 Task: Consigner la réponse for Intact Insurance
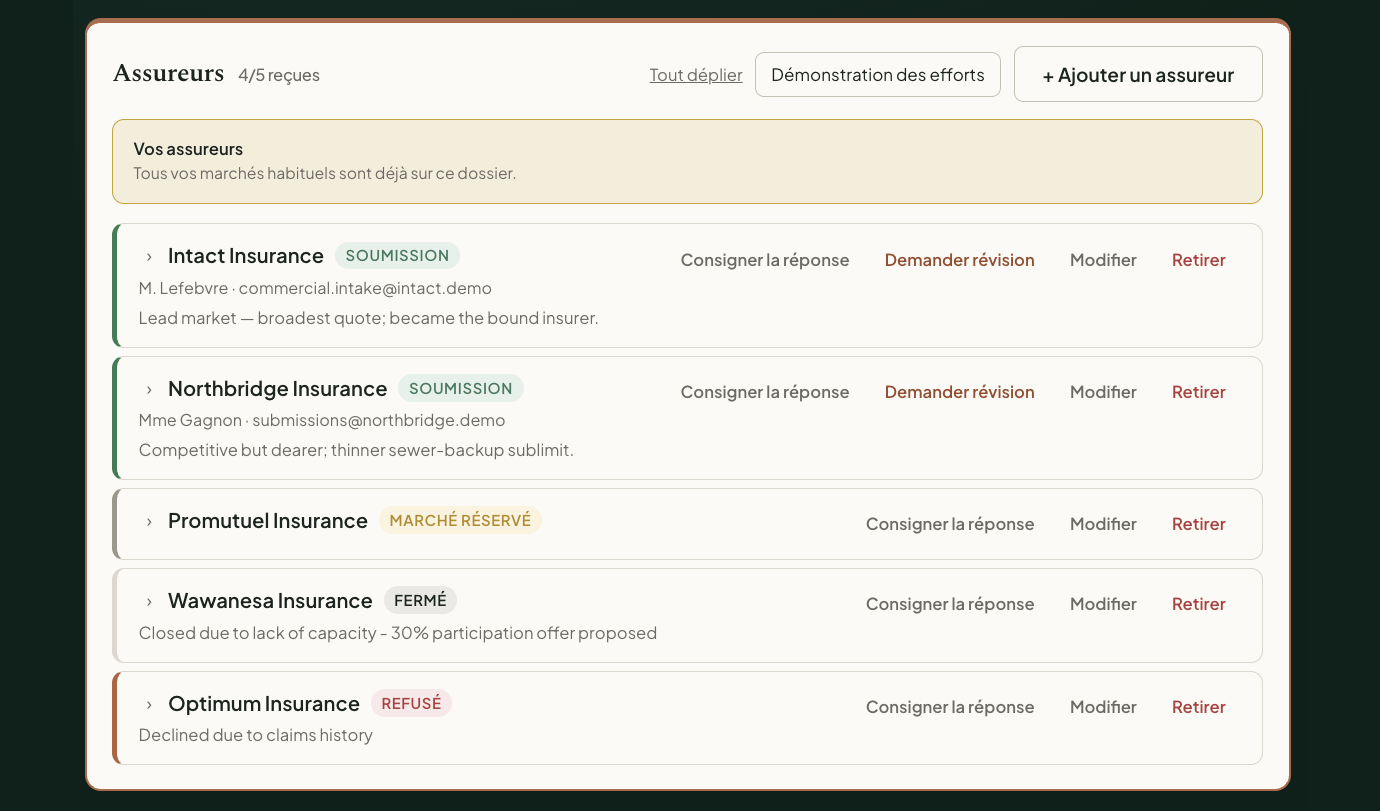pos(765,260)
